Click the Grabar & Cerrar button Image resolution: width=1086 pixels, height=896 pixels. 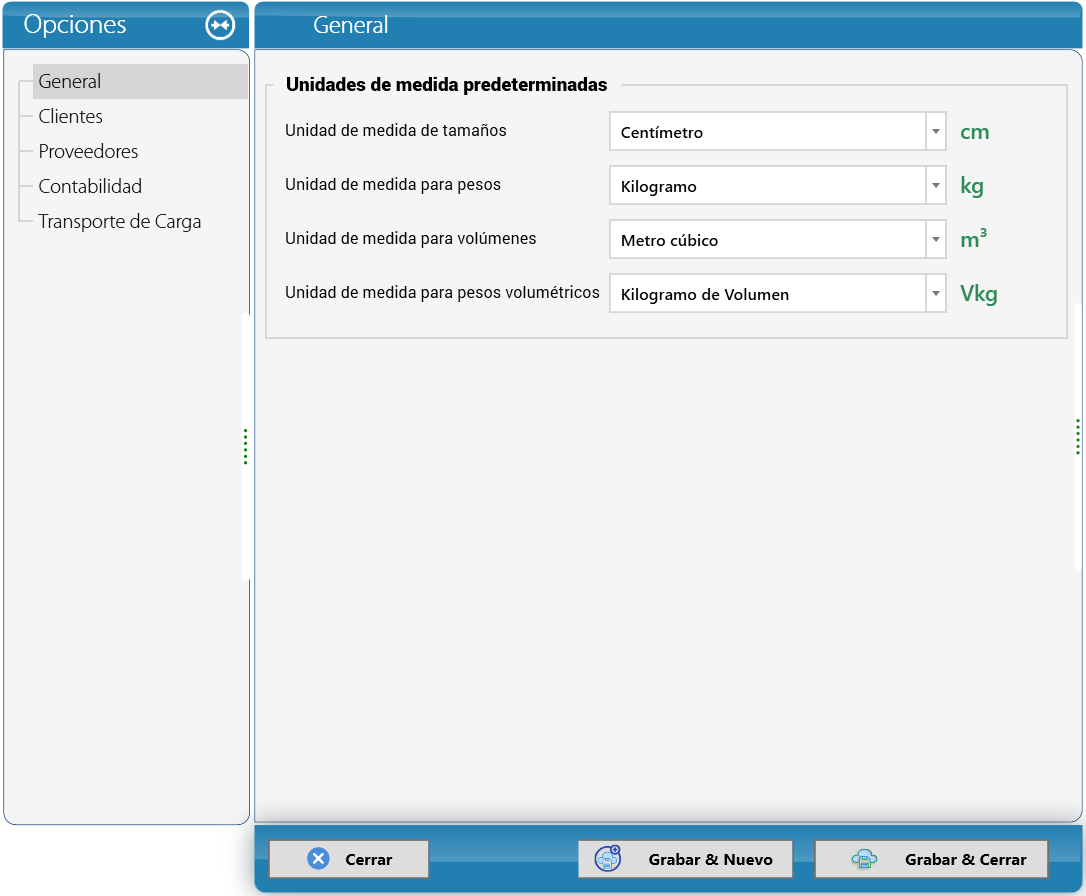point(931,859)
